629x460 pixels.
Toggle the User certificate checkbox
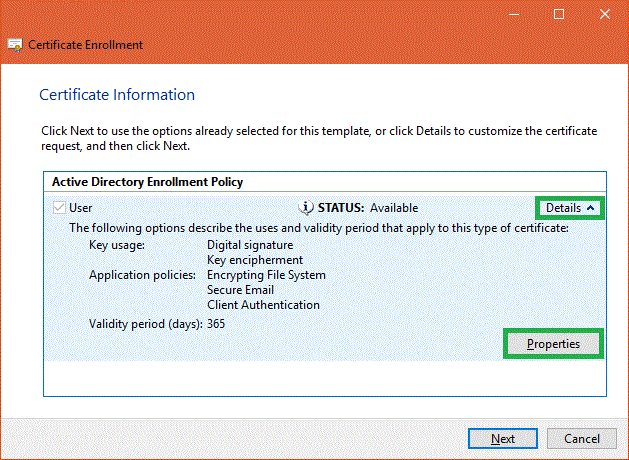point(58,208)
